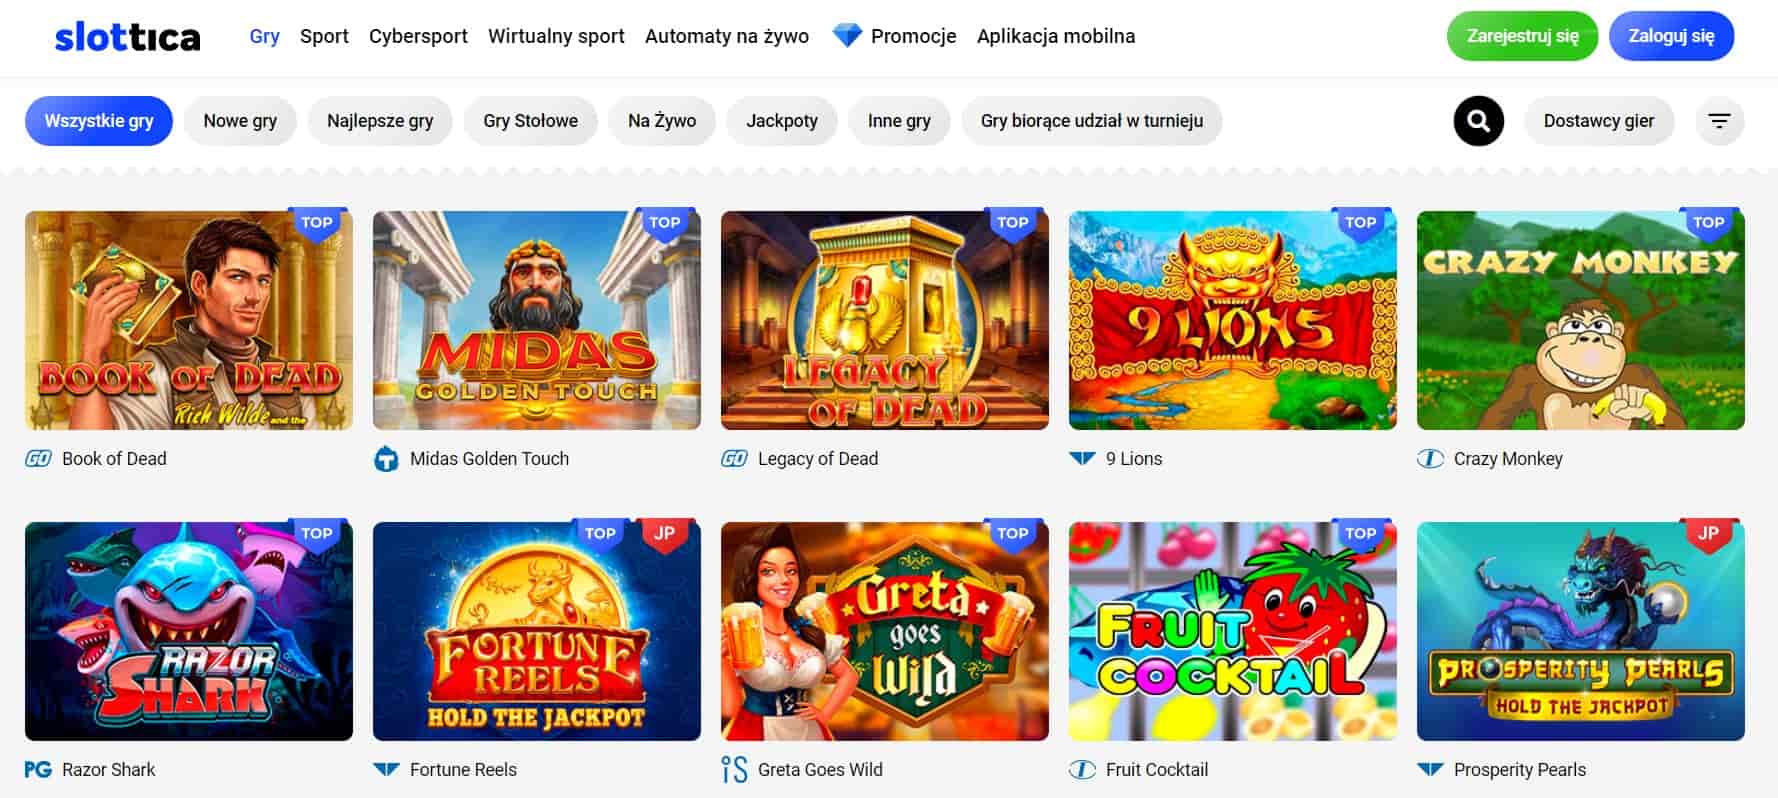Click the TOP badge on Book of Dead
1778x798 pixels.
(316, 223)
